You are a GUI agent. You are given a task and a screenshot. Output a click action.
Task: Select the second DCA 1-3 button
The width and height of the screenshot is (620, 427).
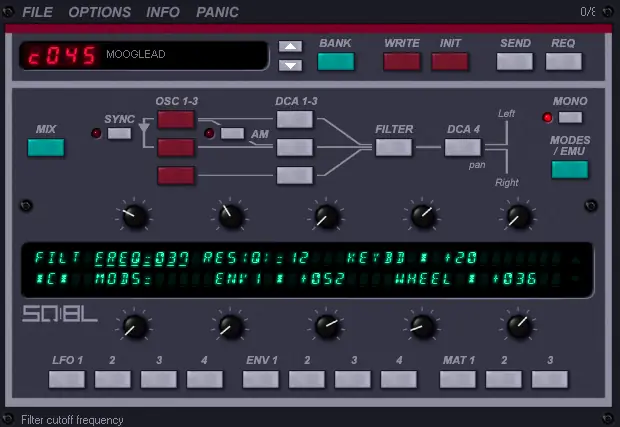click(x=295, y=147)
